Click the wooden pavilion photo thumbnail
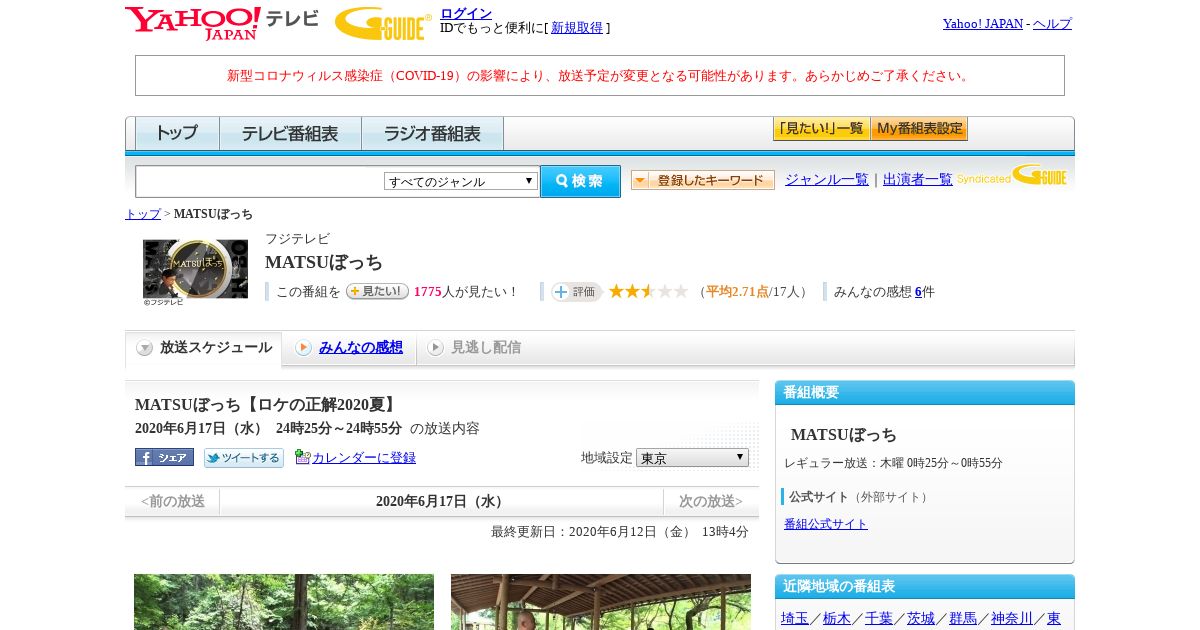Viewport: 1200px width, 630px height. [601, 602]
